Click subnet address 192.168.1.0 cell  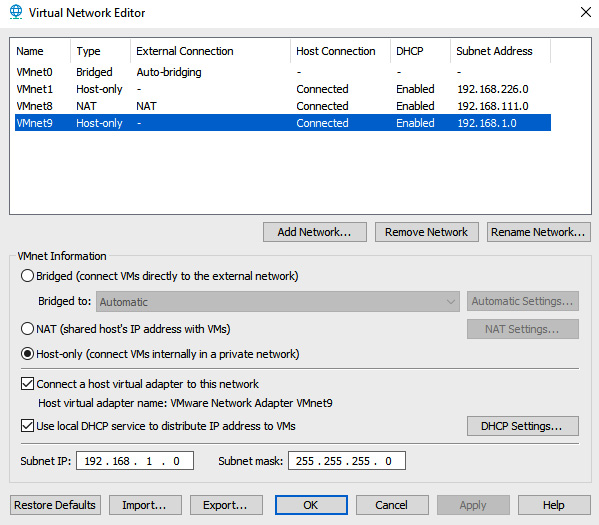(487, 123)
